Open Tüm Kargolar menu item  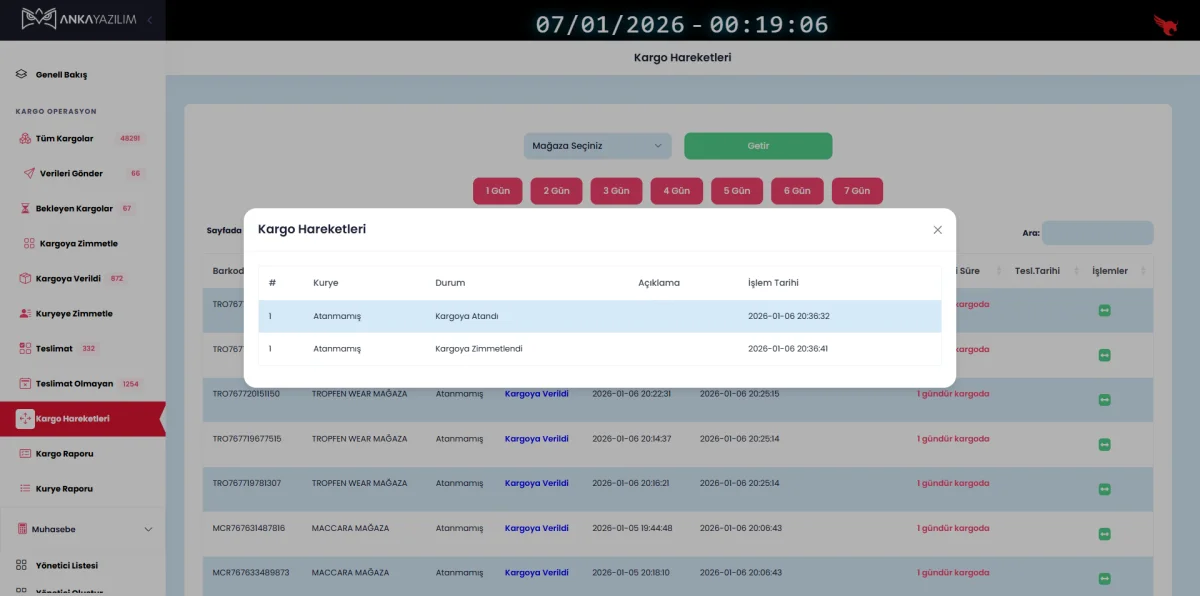[x=64, y=138]
